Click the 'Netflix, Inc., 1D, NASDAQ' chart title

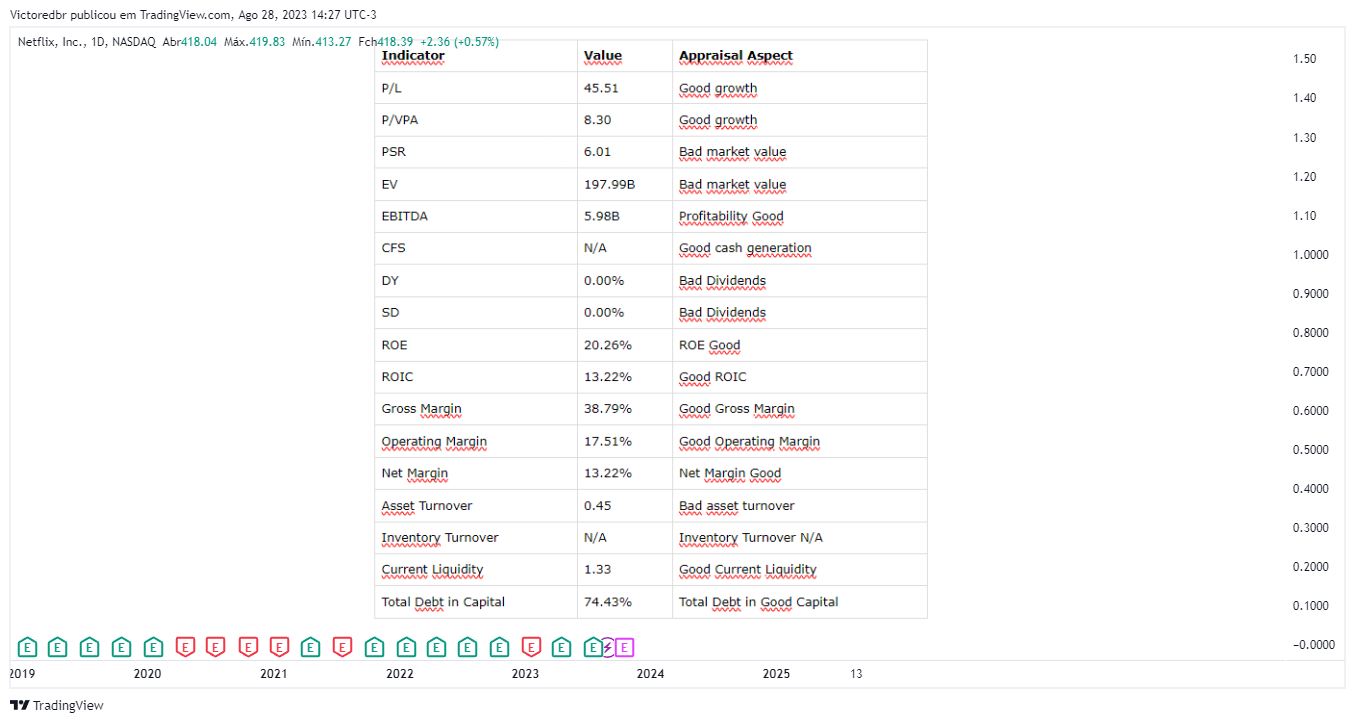tap(86, 41)
